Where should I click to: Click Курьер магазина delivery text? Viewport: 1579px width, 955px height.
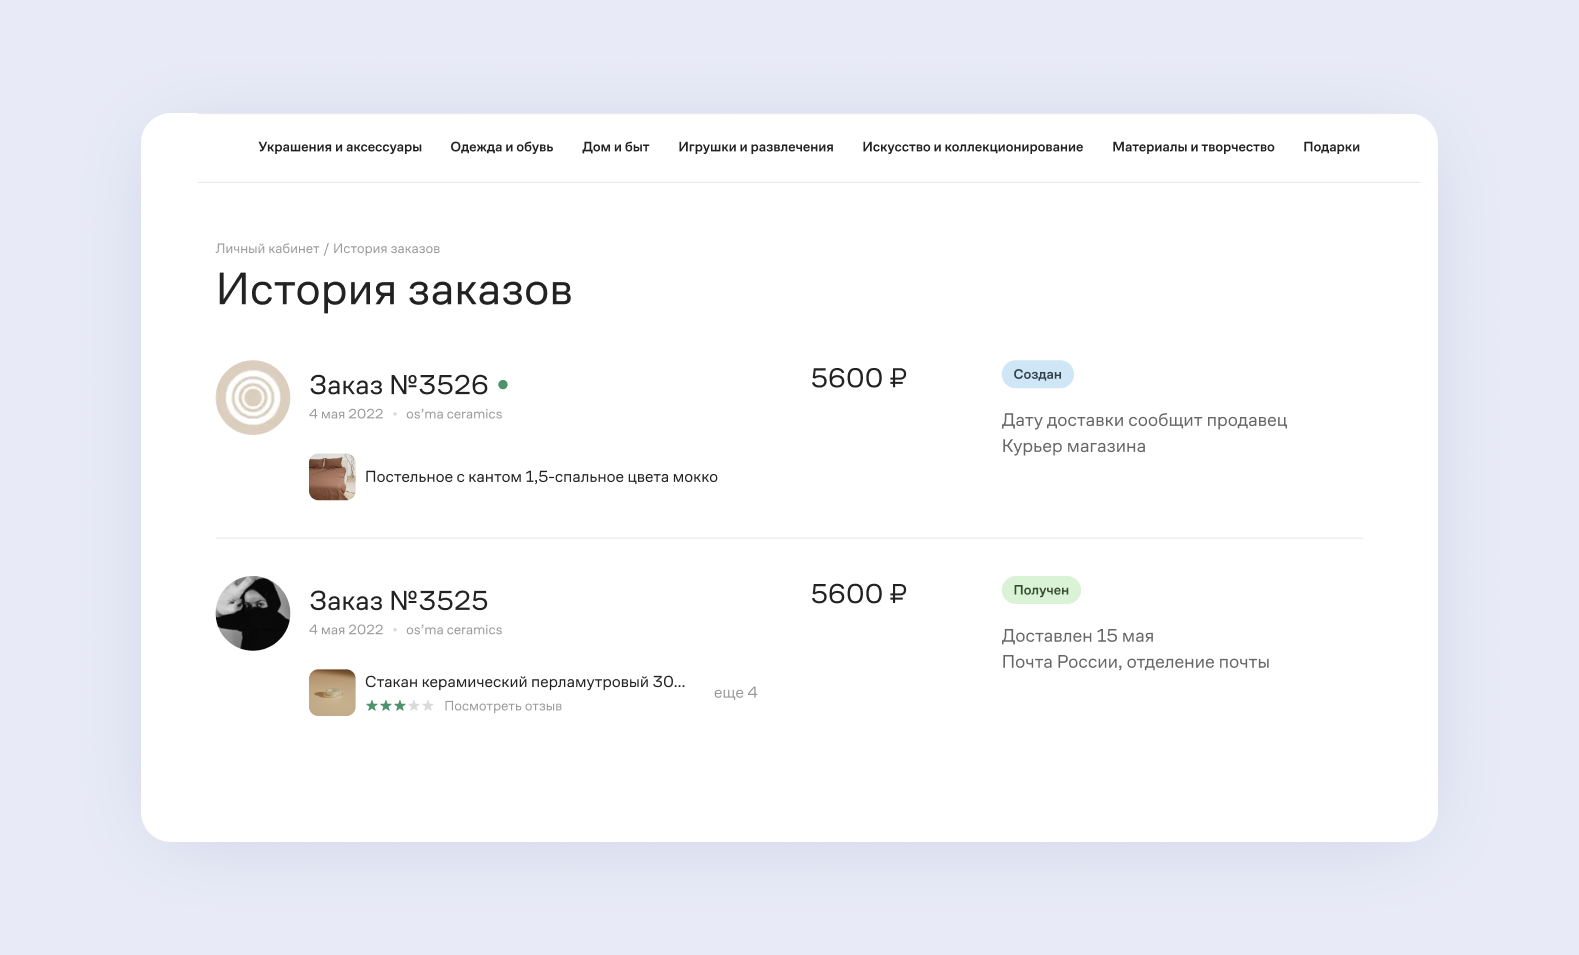coord(1074,446)
